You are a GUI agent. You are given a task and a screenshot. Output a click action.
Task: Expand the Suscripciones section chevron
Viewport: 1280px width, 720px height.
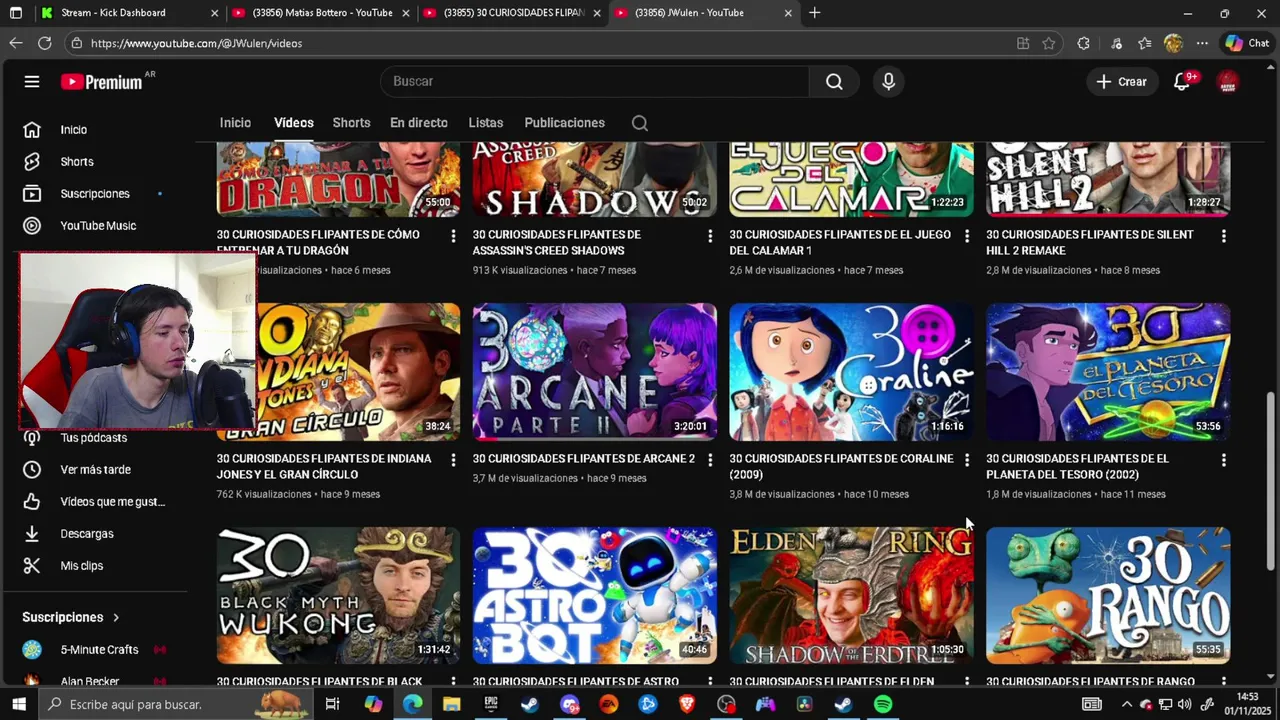coord(116,617)
